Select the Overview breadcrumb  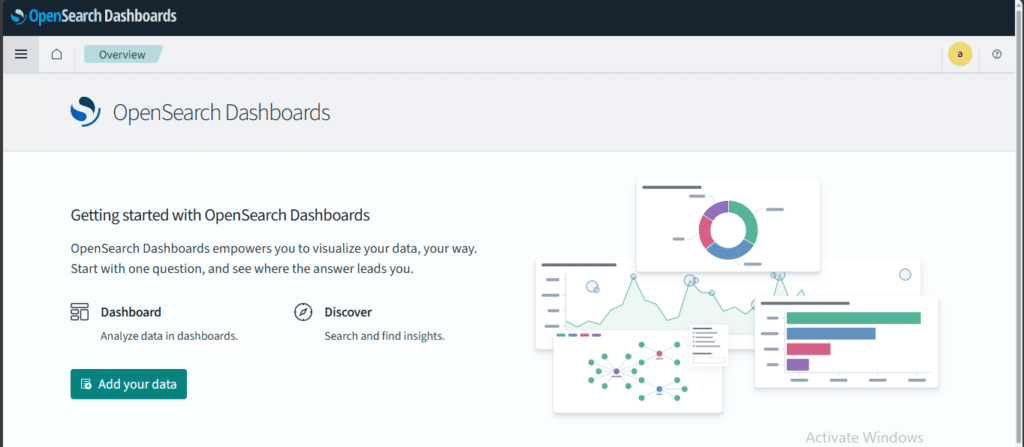[122, 54]
